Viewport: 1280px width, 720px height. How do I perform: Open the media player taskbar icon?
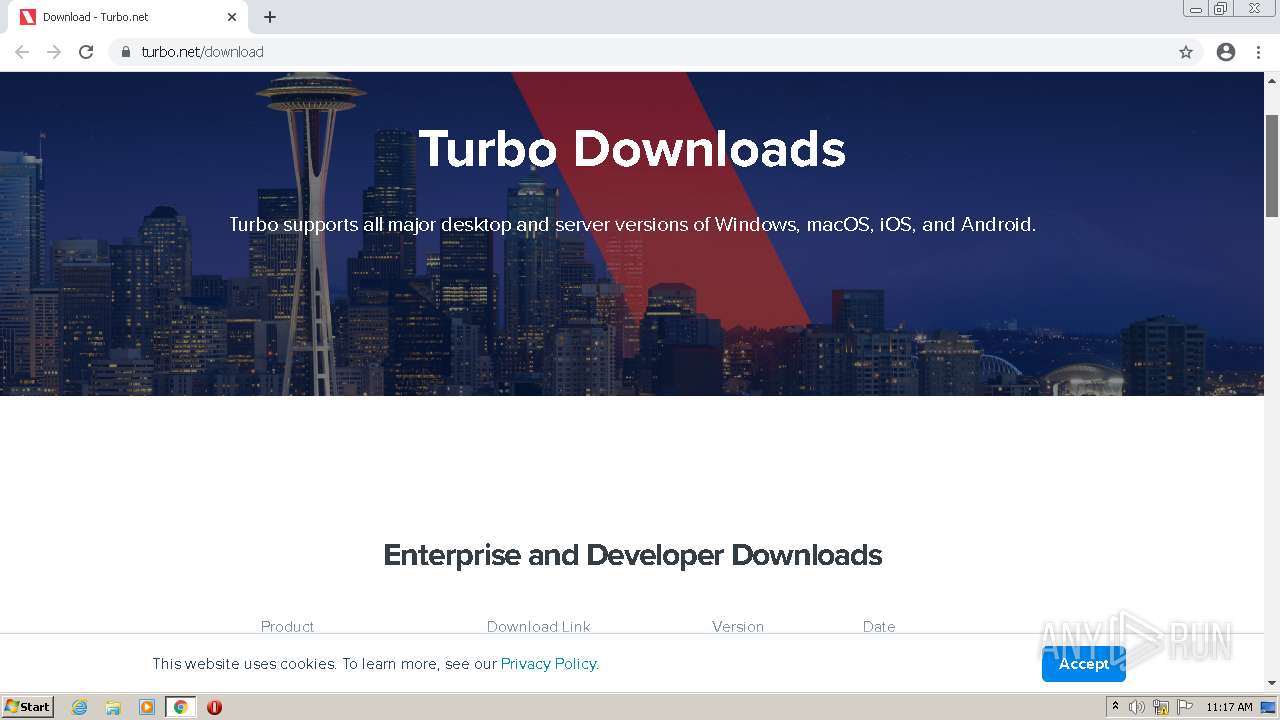pyautogui.click(x=147, y=707)
